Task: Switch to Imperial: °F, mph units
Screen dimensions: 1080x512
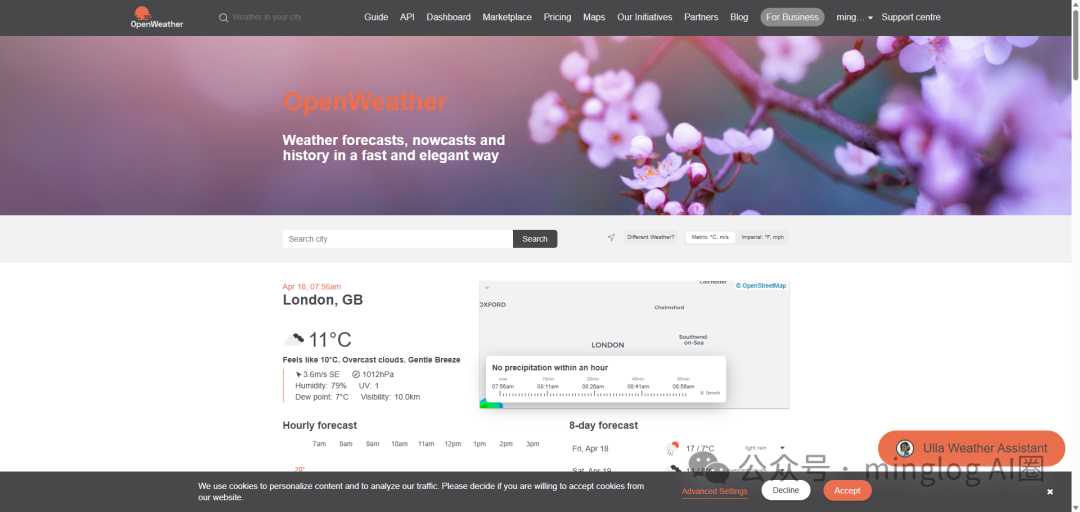Action: click(x=762, y=237)
